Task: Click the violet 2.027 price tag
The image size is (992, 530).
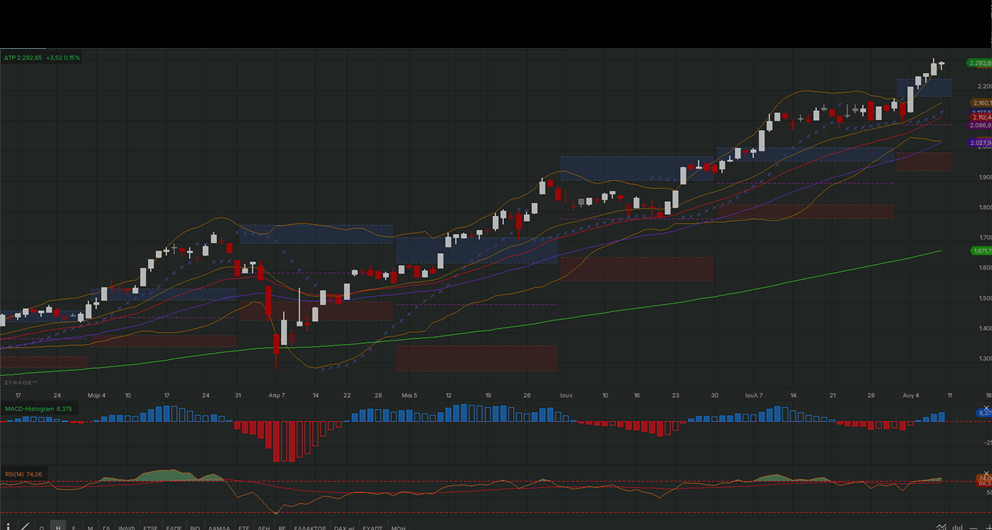Action: 981,143
